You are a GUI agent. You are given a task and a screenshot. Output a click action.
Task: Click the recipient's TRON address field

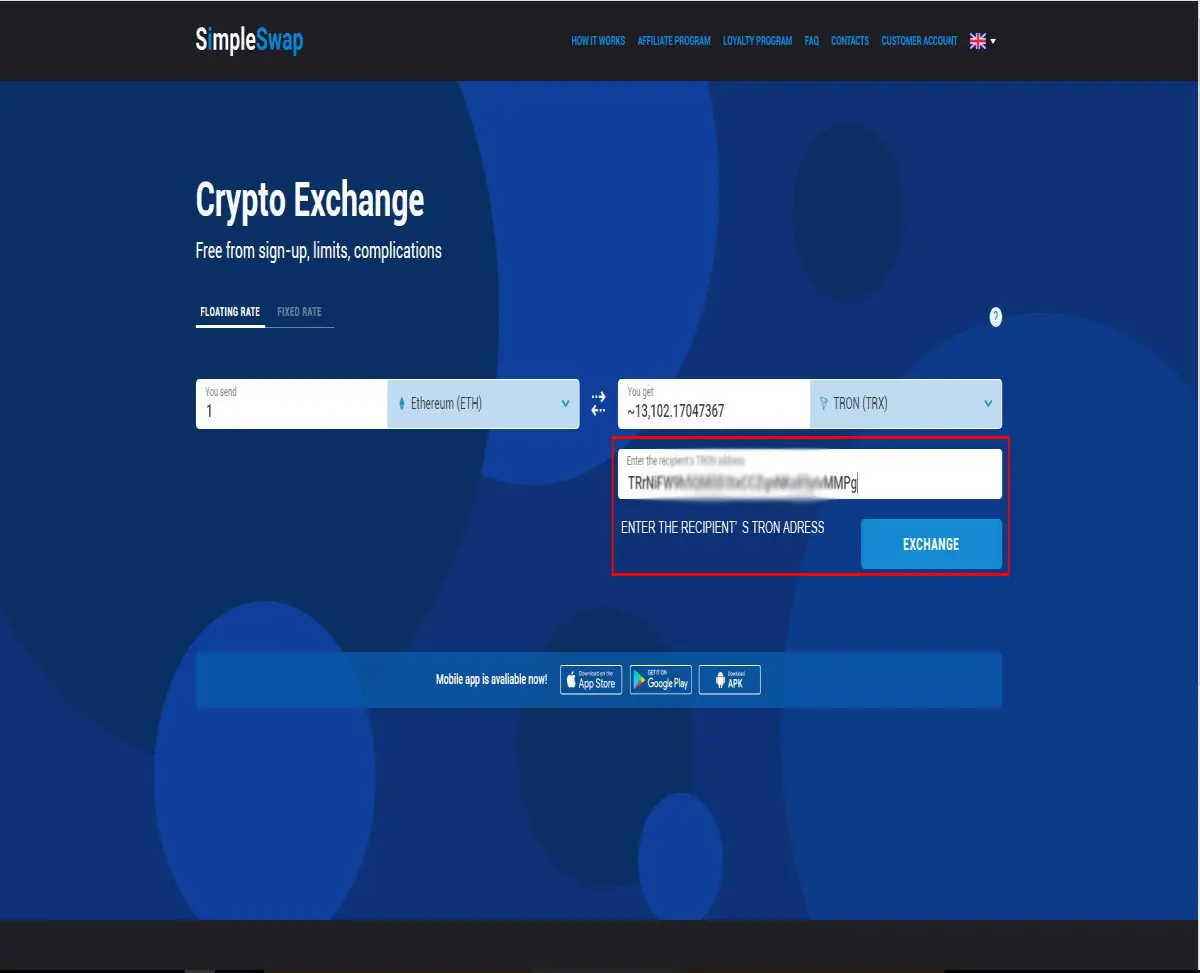click(x=810, y=474)
